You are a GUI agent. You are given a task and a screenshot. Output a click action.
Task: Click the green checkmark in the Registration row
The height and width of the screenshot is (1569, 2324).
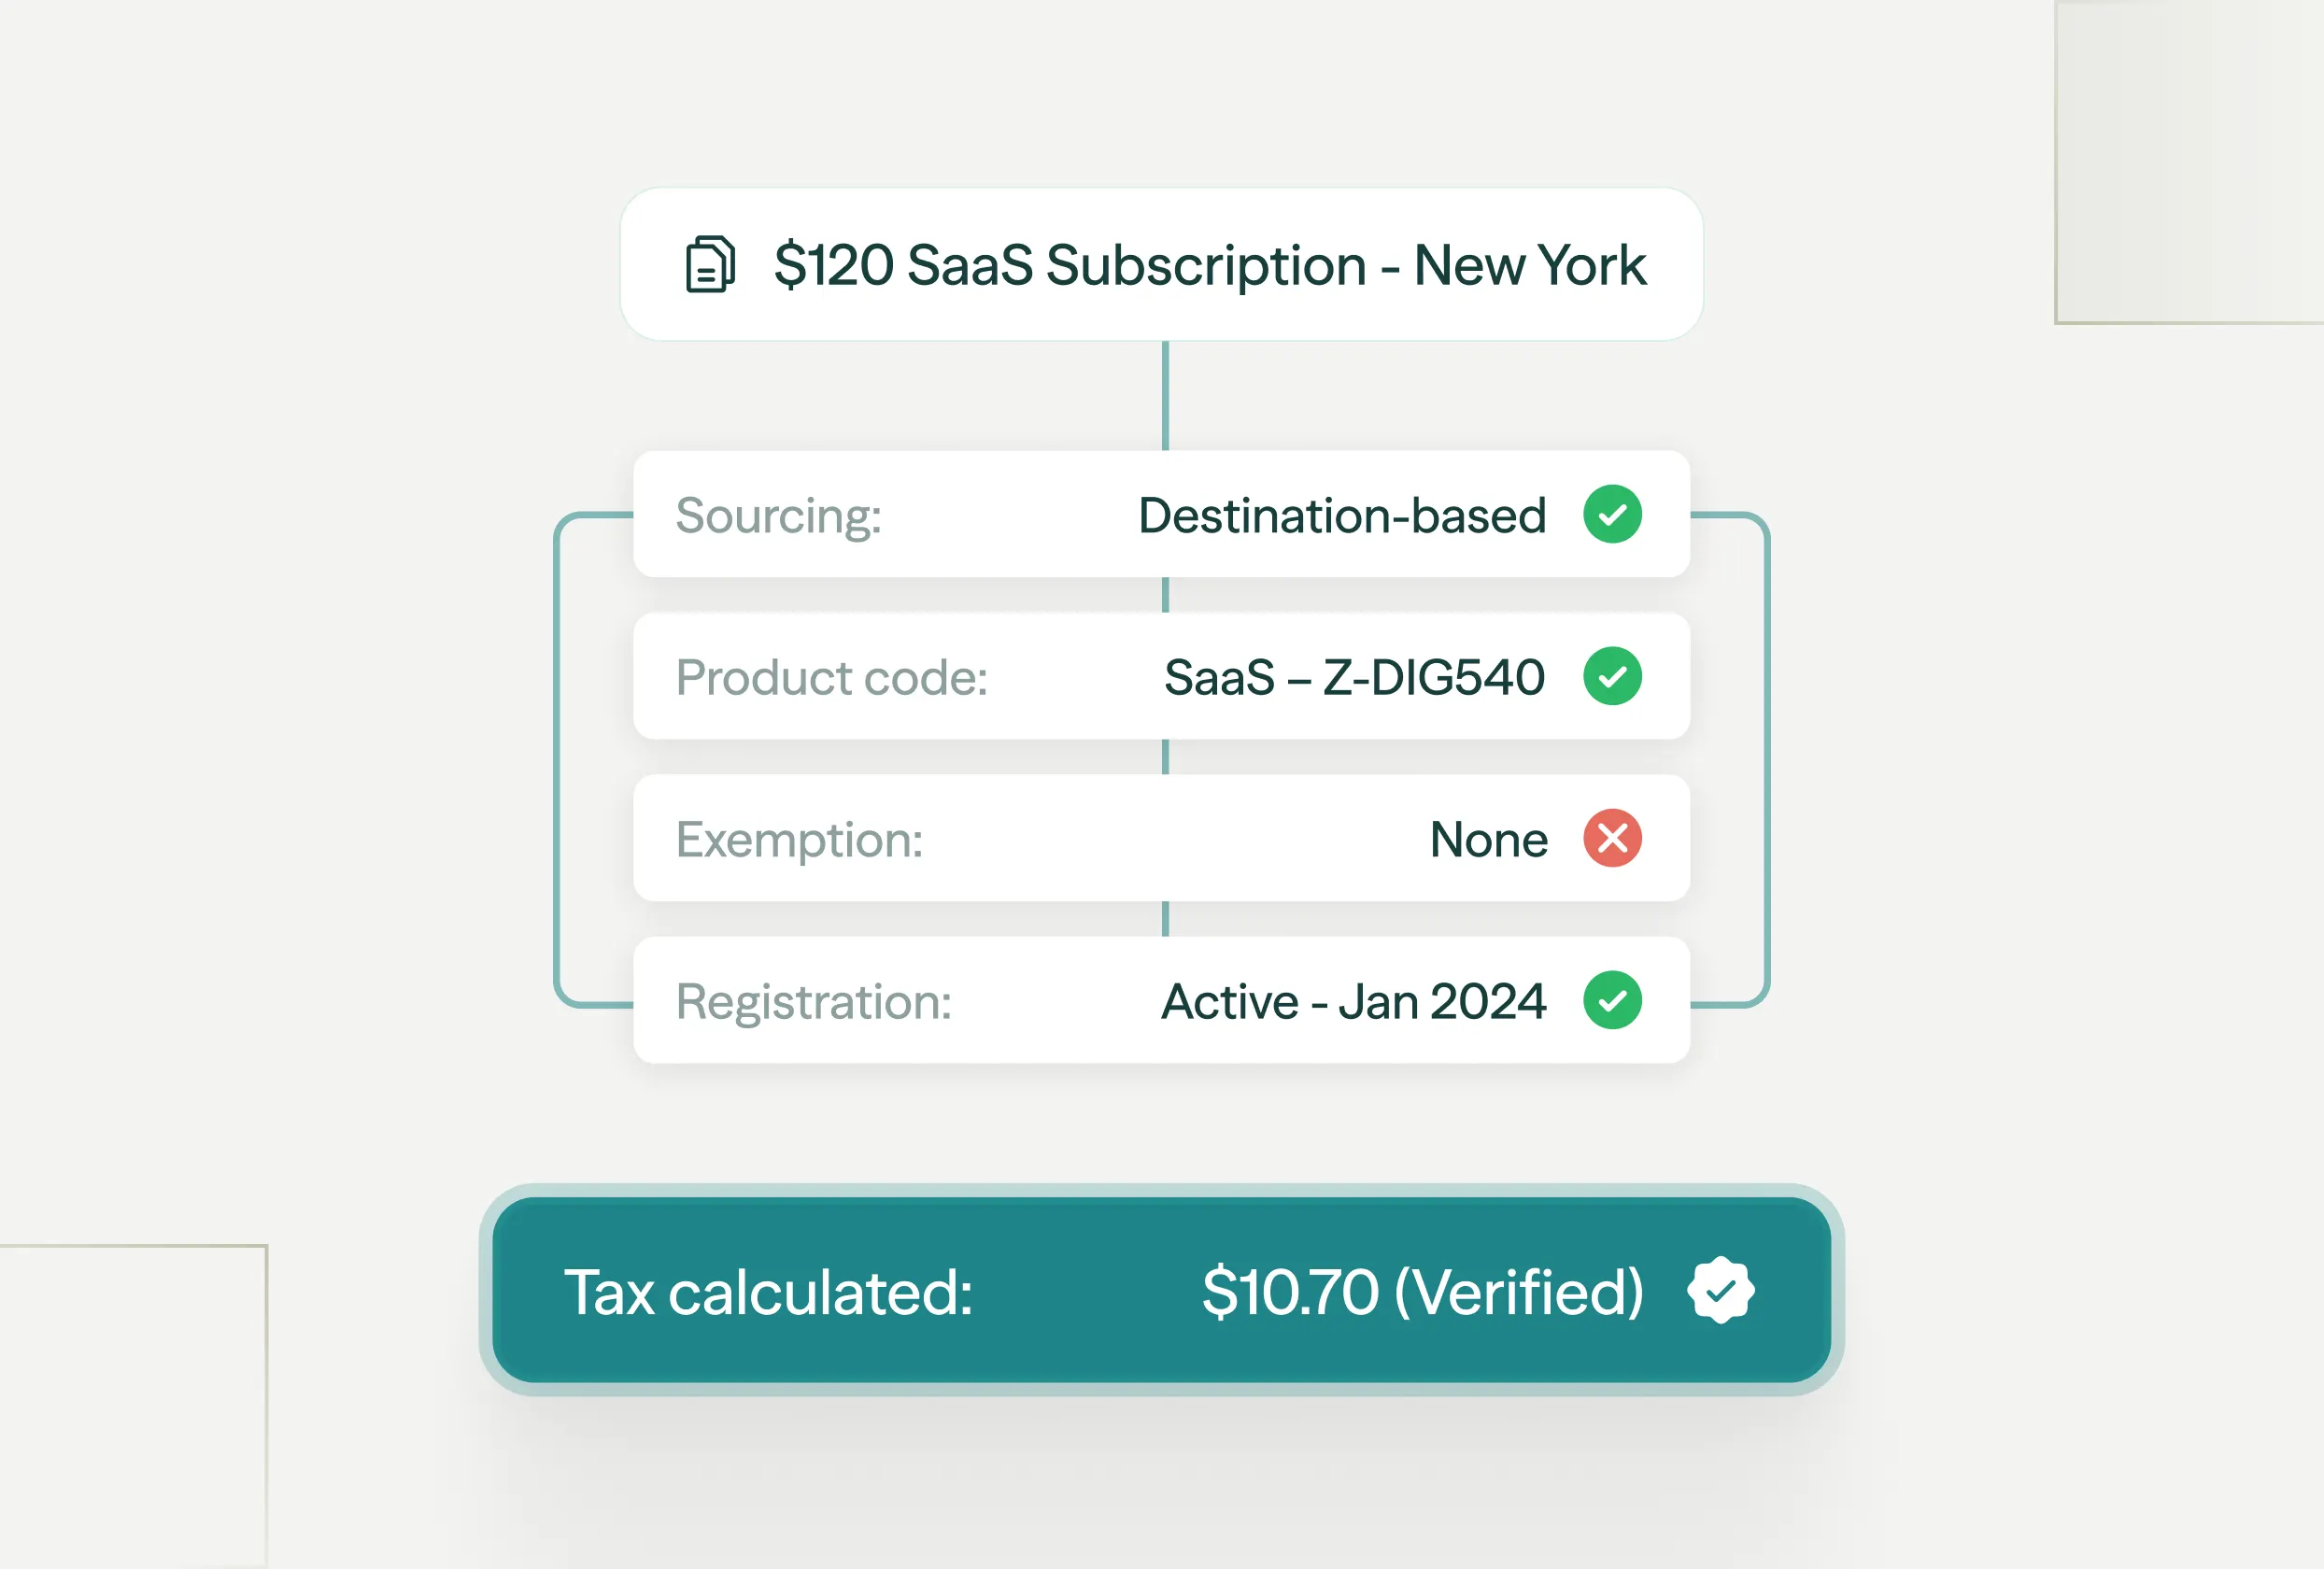click(1612, 1000)
